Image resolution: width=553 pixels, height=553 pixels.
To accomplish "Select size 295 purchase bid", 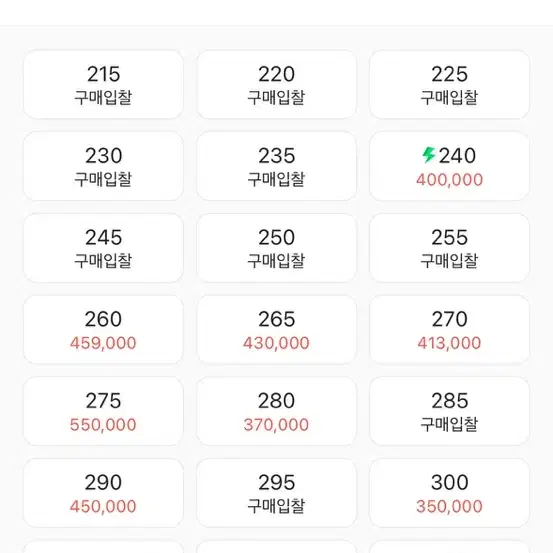I will pos(276,493).
